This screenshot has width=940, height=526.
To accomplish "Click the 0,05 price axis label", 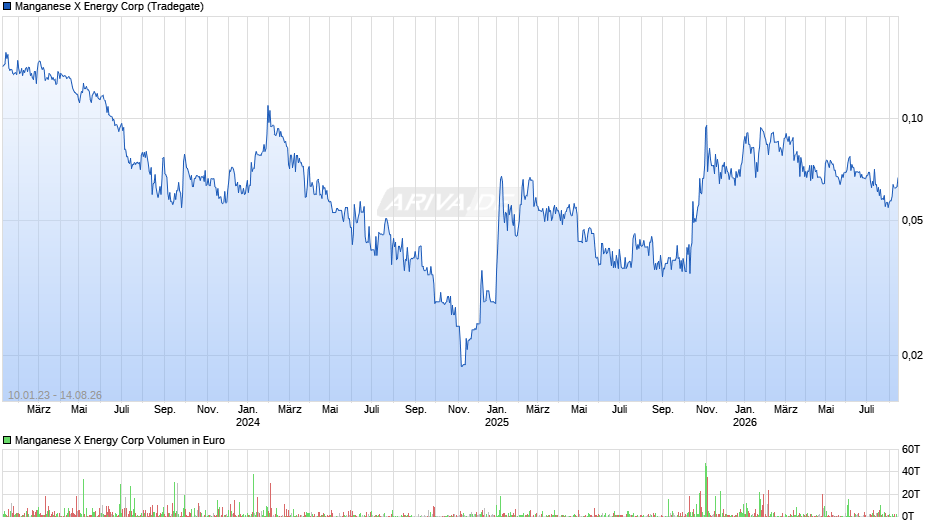I will (x=912, y=220).
